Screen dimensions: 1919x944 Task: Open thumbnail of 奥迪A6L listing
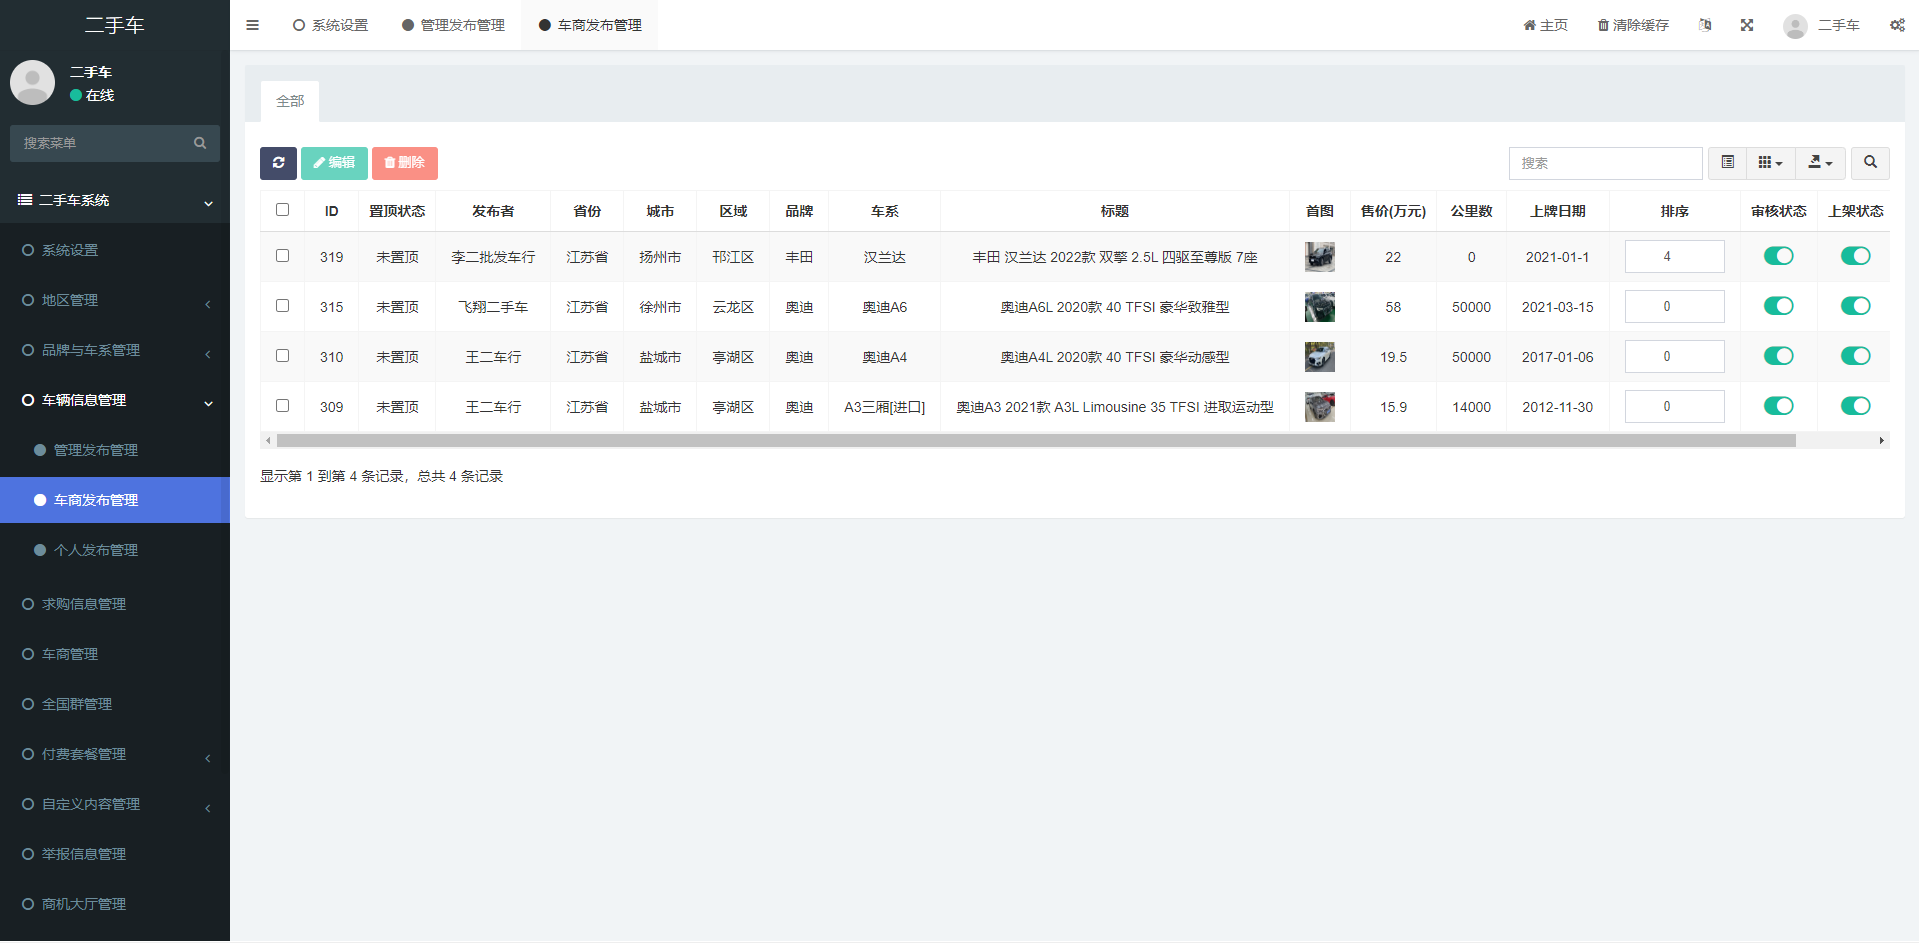pyautogui.click(x=1319, y=307)
